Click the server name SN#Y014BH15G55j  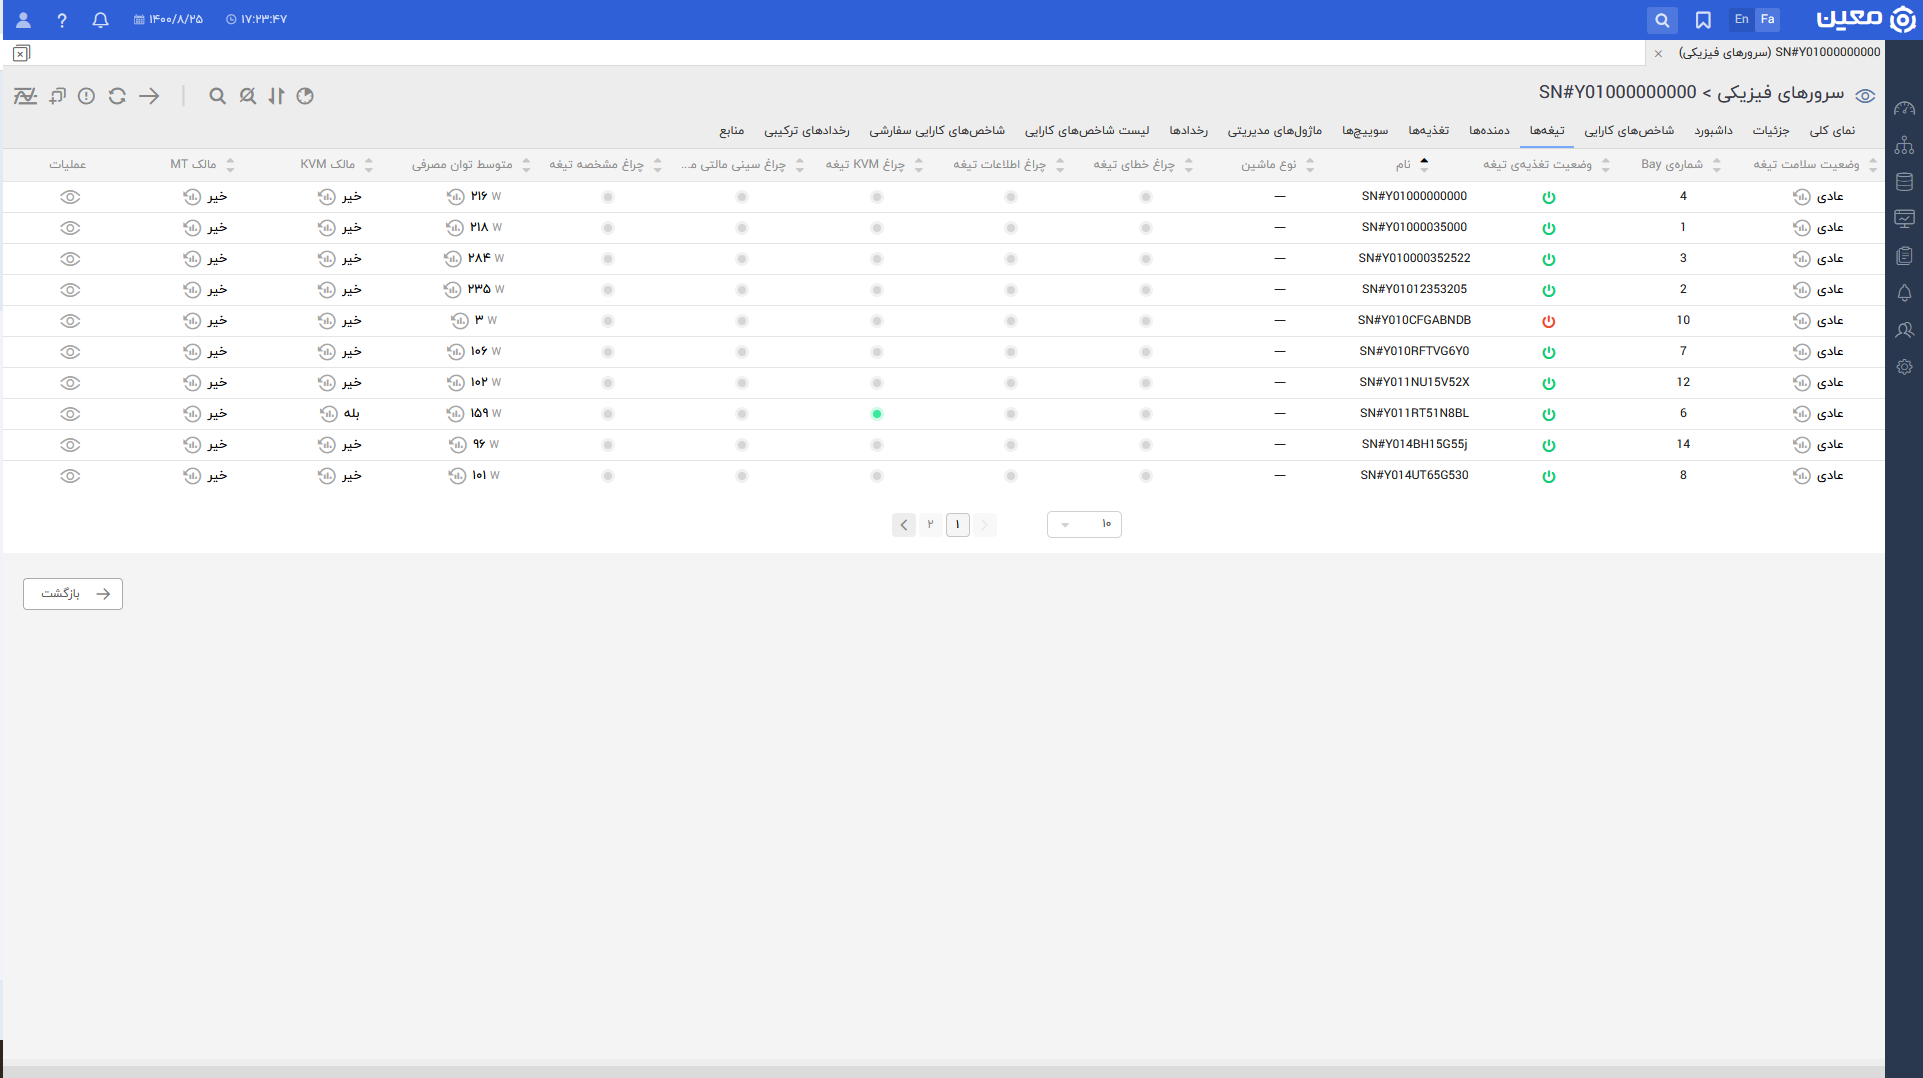click(1414, 445)
